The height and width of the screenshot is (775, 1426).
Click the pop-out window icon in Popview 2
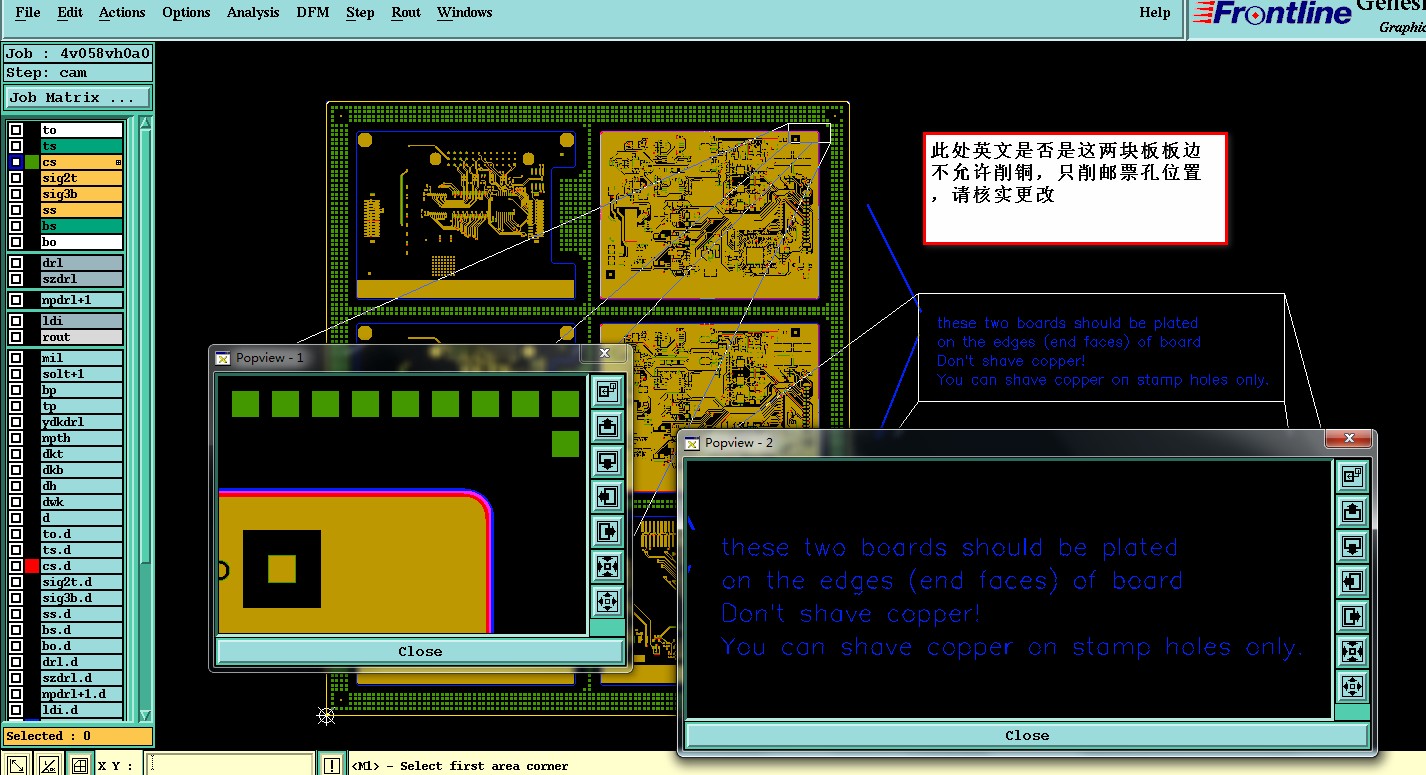1352,476
